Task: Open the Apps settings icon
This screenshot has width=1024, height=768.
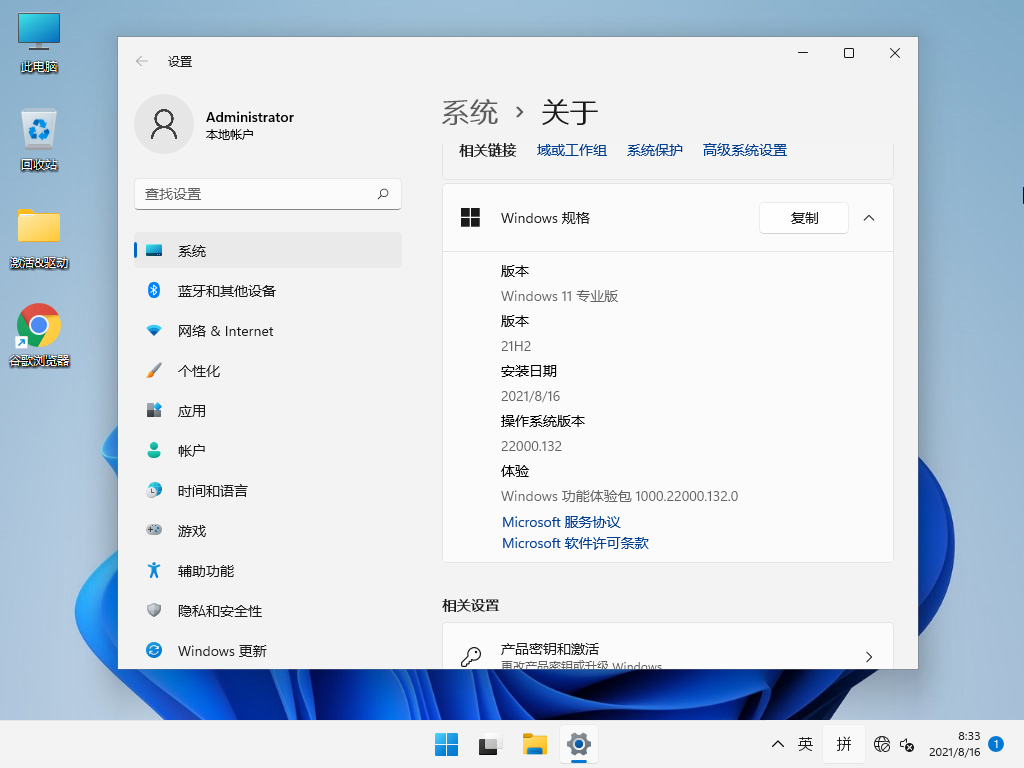Action: 154,411
